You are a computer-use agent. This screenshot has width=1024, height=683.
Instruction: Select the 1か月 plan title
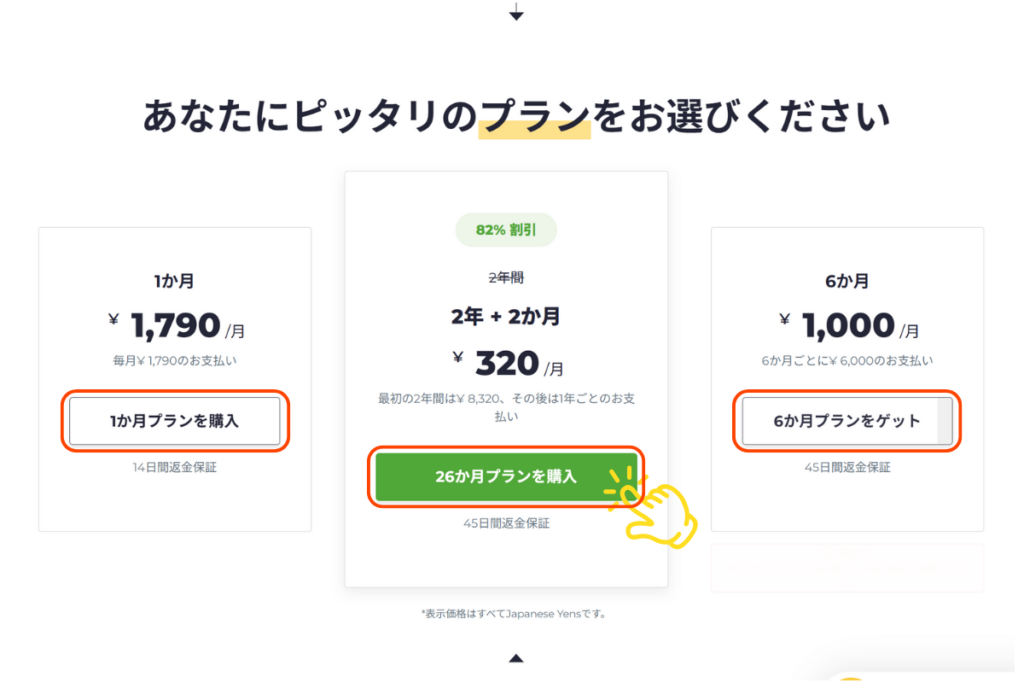coord(175,282)
